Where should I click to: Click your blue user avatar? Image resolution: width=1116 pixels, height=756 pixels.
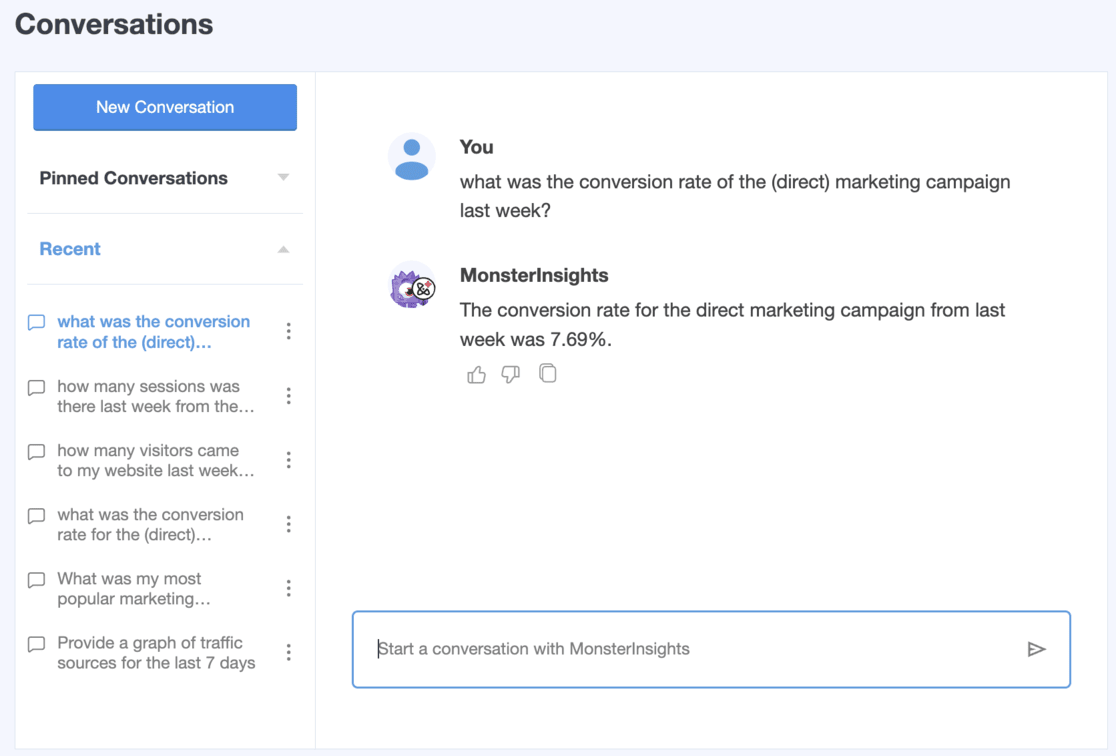coord(411,157)
